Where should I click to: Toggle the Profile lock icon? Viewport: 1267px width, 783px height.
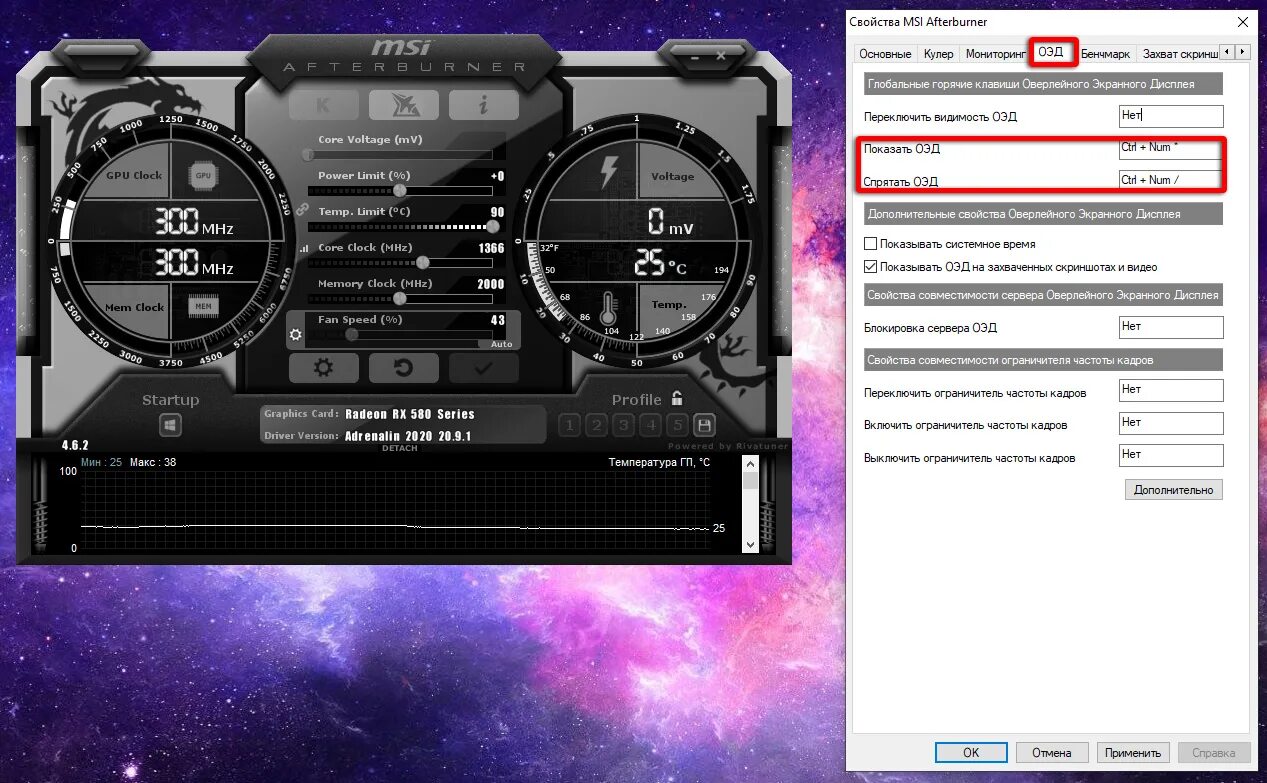(677, 398)
